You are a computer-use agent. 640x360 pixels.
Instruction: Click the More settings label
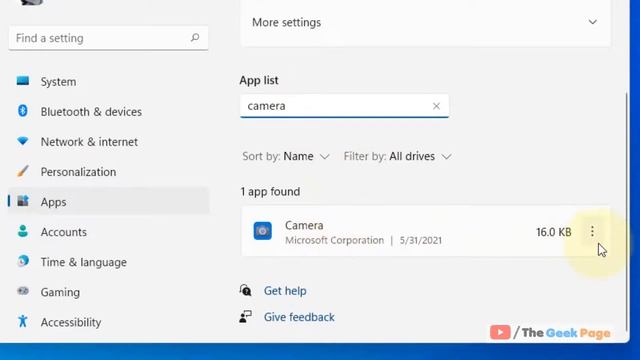coord(287,22)
